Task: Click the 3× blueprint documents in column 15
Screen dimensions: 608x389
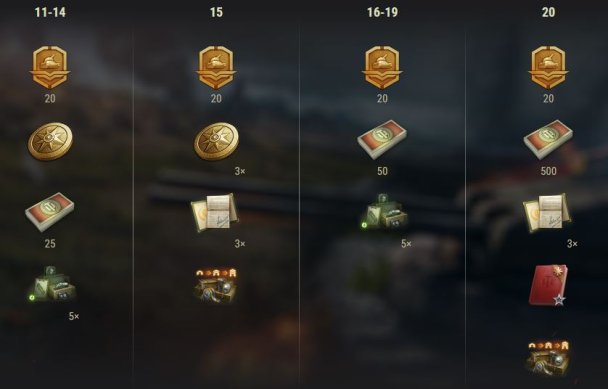Action: coord(214,213)
